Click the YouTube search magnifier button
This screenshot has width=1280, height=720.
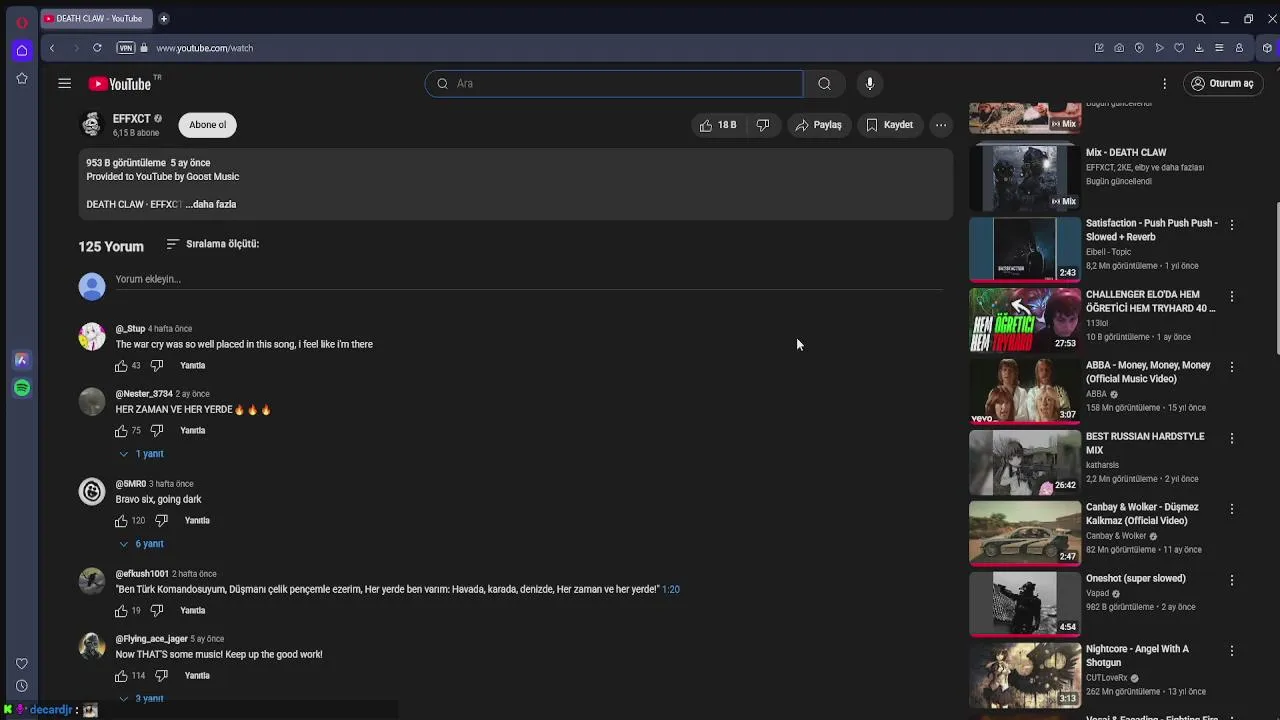coord(824,84)
